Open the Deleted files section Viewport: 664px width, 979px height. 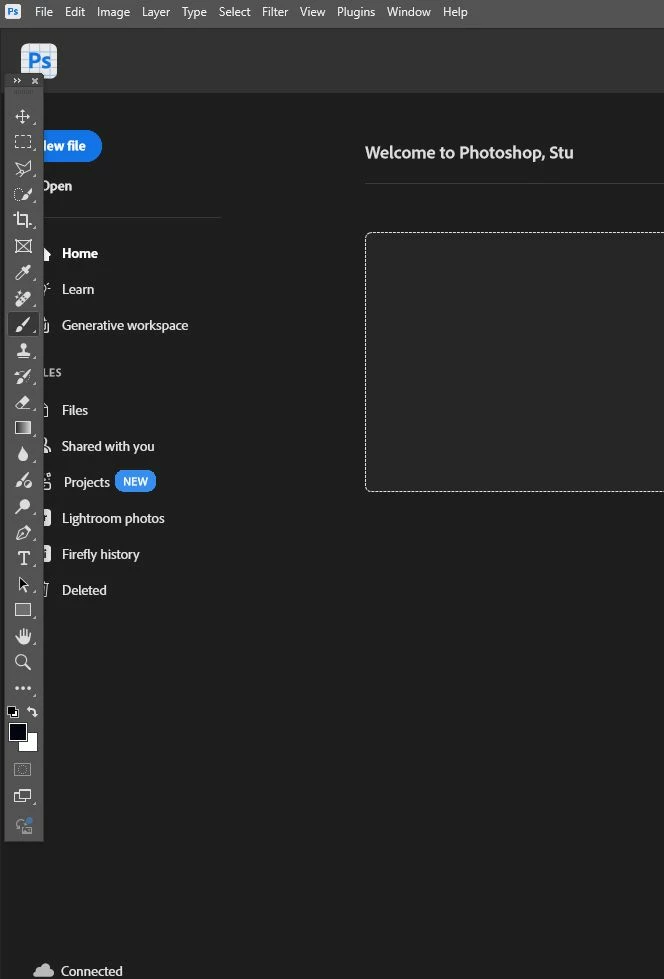[x=84, y=590]
